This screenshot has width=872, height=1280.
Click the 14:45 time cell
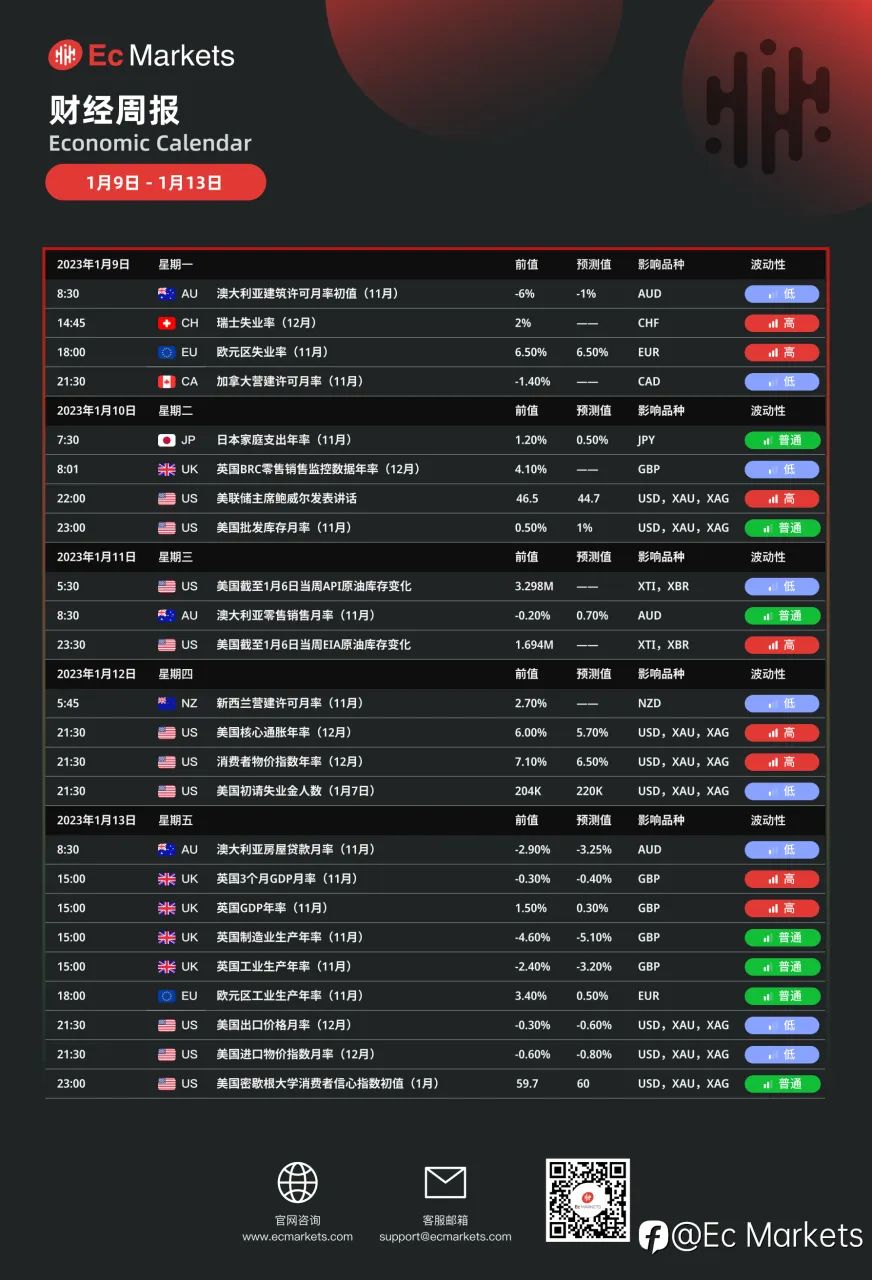[71, 323]
